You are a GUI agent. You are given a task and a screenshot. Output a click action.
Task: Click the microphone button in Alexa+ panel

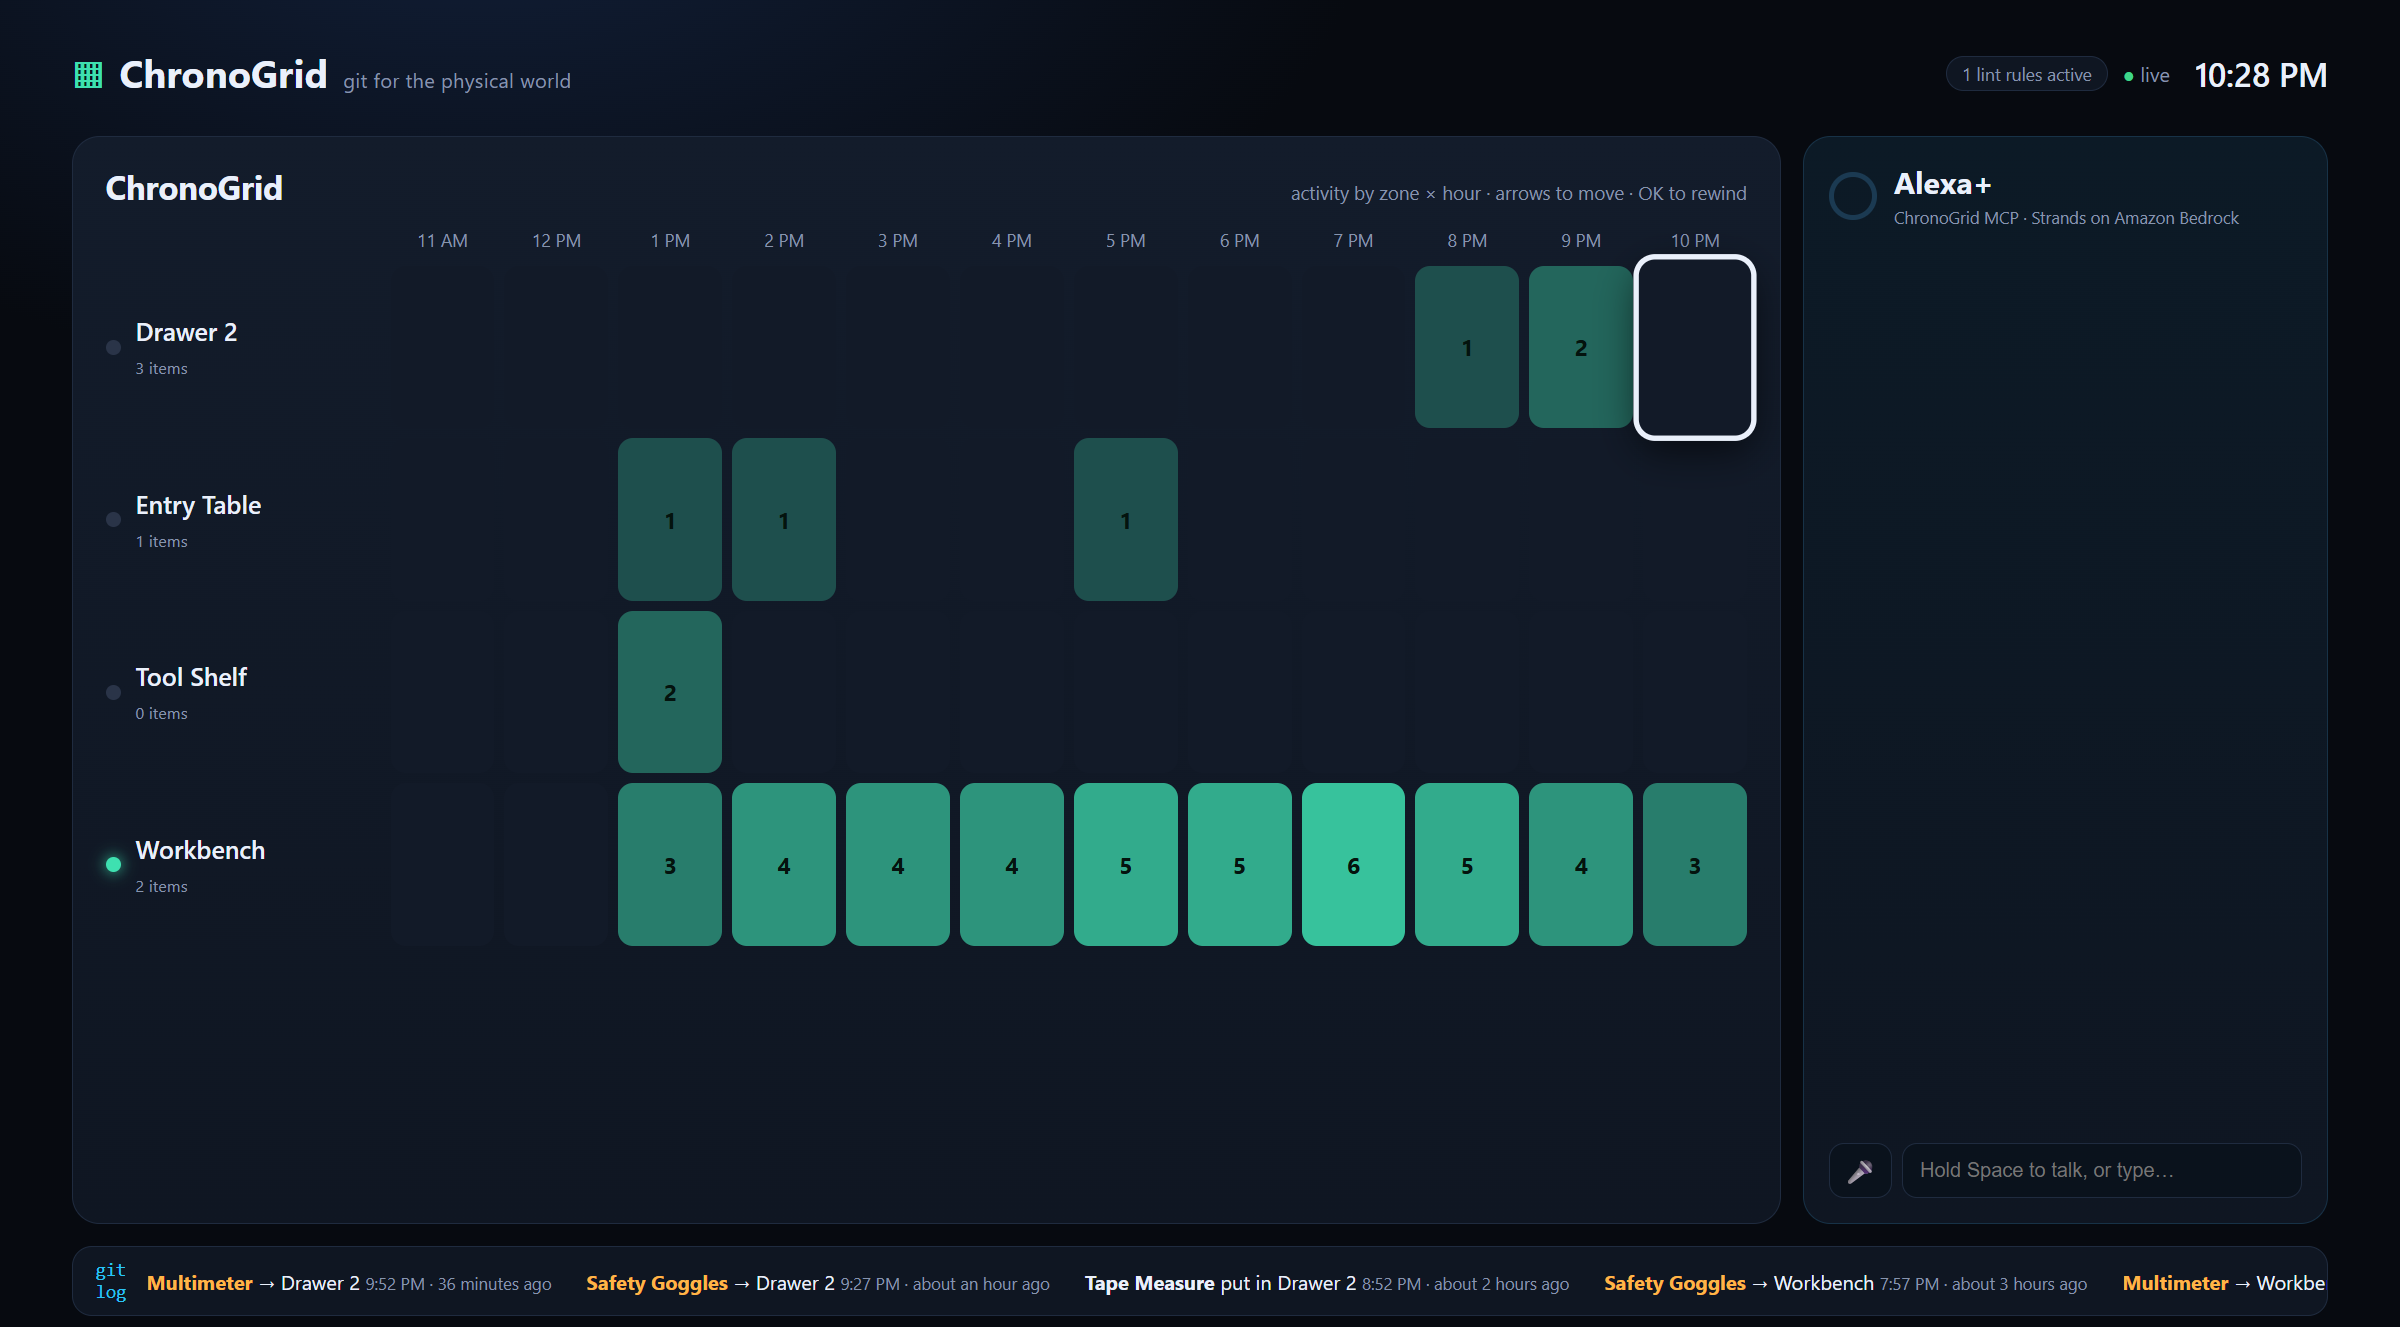pyautogui.click(x=1860, y=1170)
